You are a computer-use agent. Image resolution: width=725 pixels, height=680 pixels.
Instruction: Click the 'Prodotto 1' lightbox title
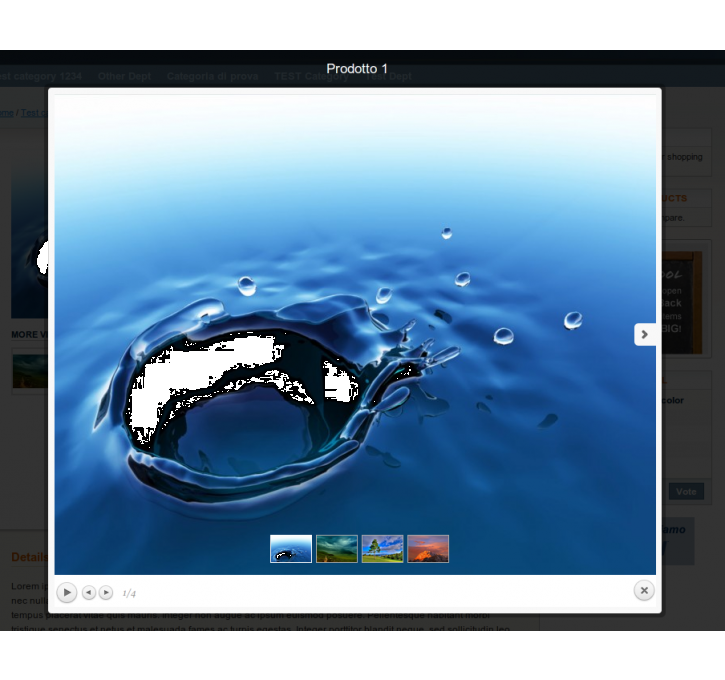[x=357, y=69]
